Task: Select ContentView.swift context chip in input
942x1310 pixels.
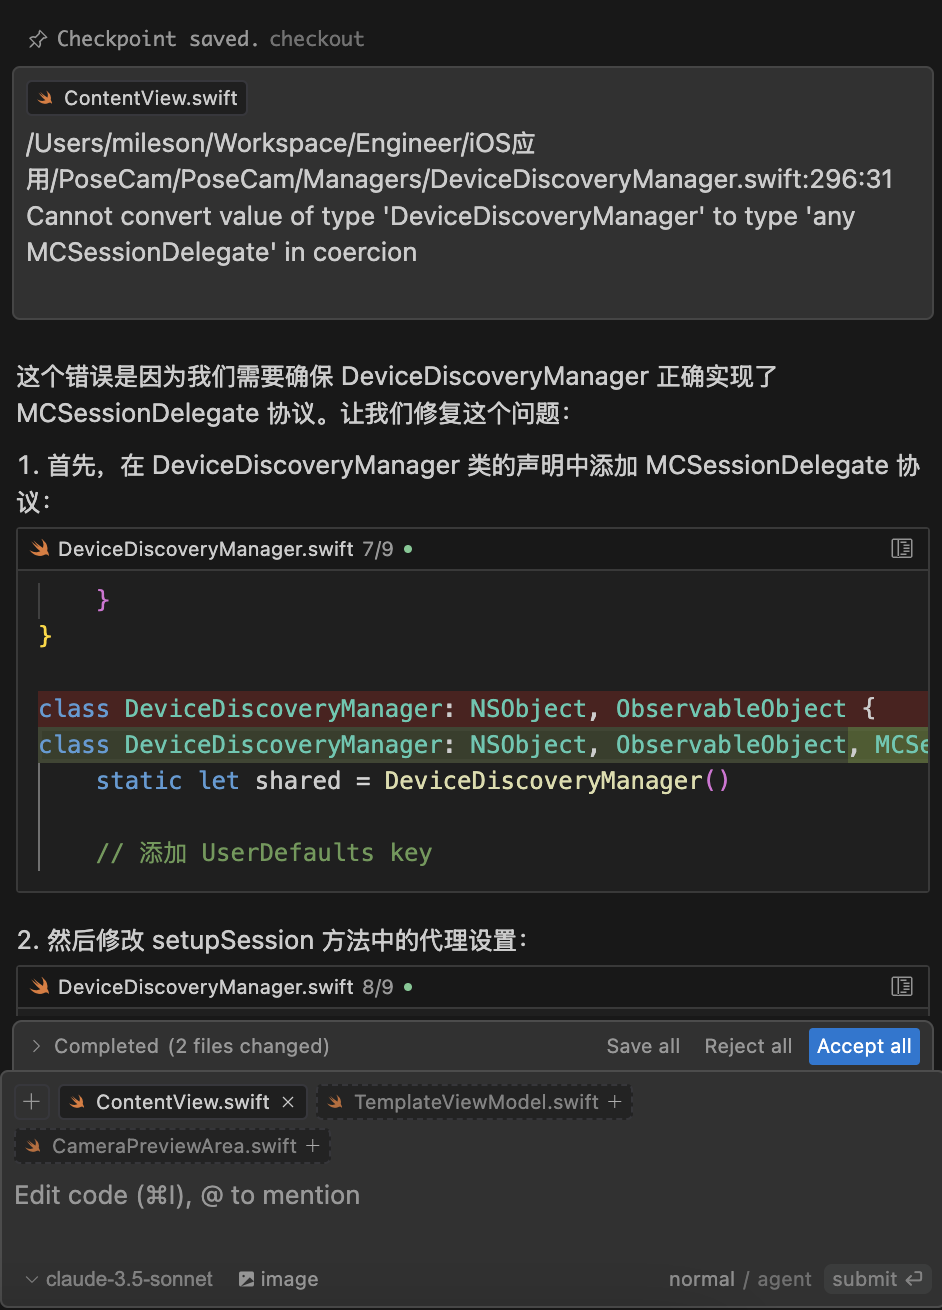Action: [182, 1102]
